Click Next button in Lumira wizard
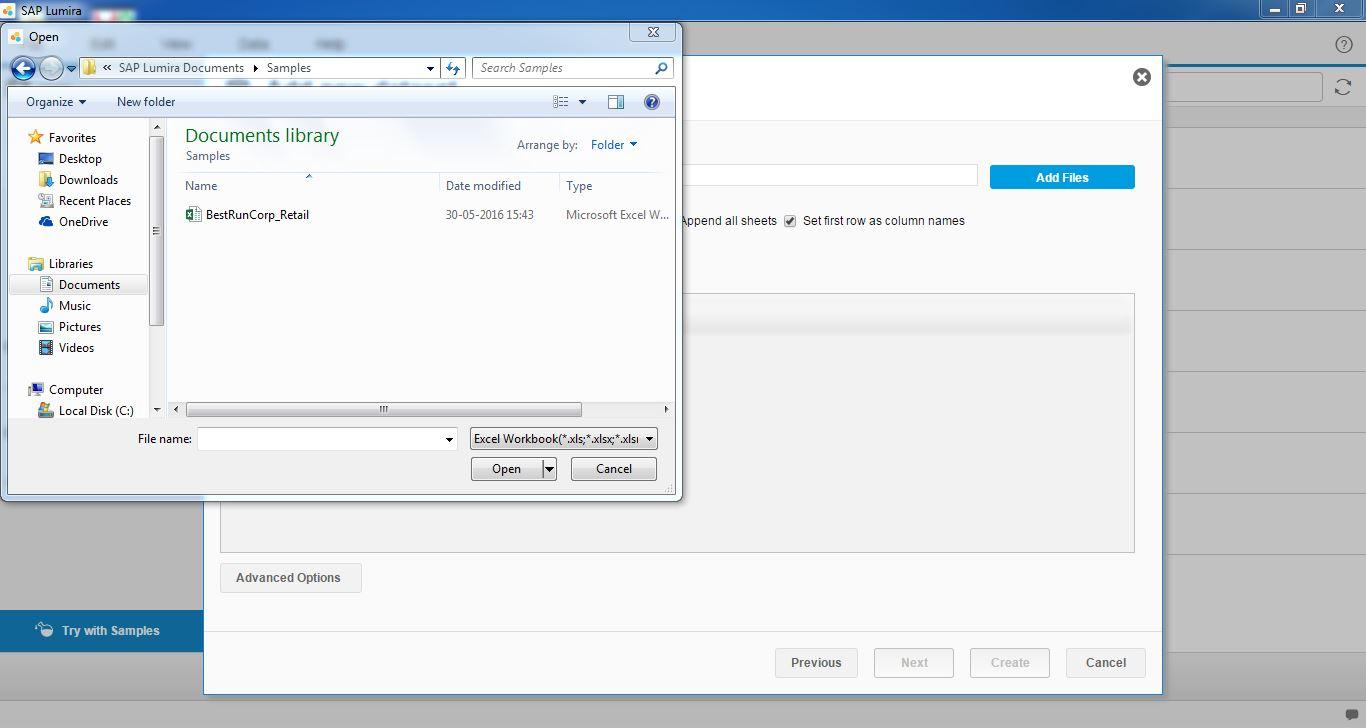The width and height of the screenshot is (1366, 728). pyautogui.click(x=914, y=663)
